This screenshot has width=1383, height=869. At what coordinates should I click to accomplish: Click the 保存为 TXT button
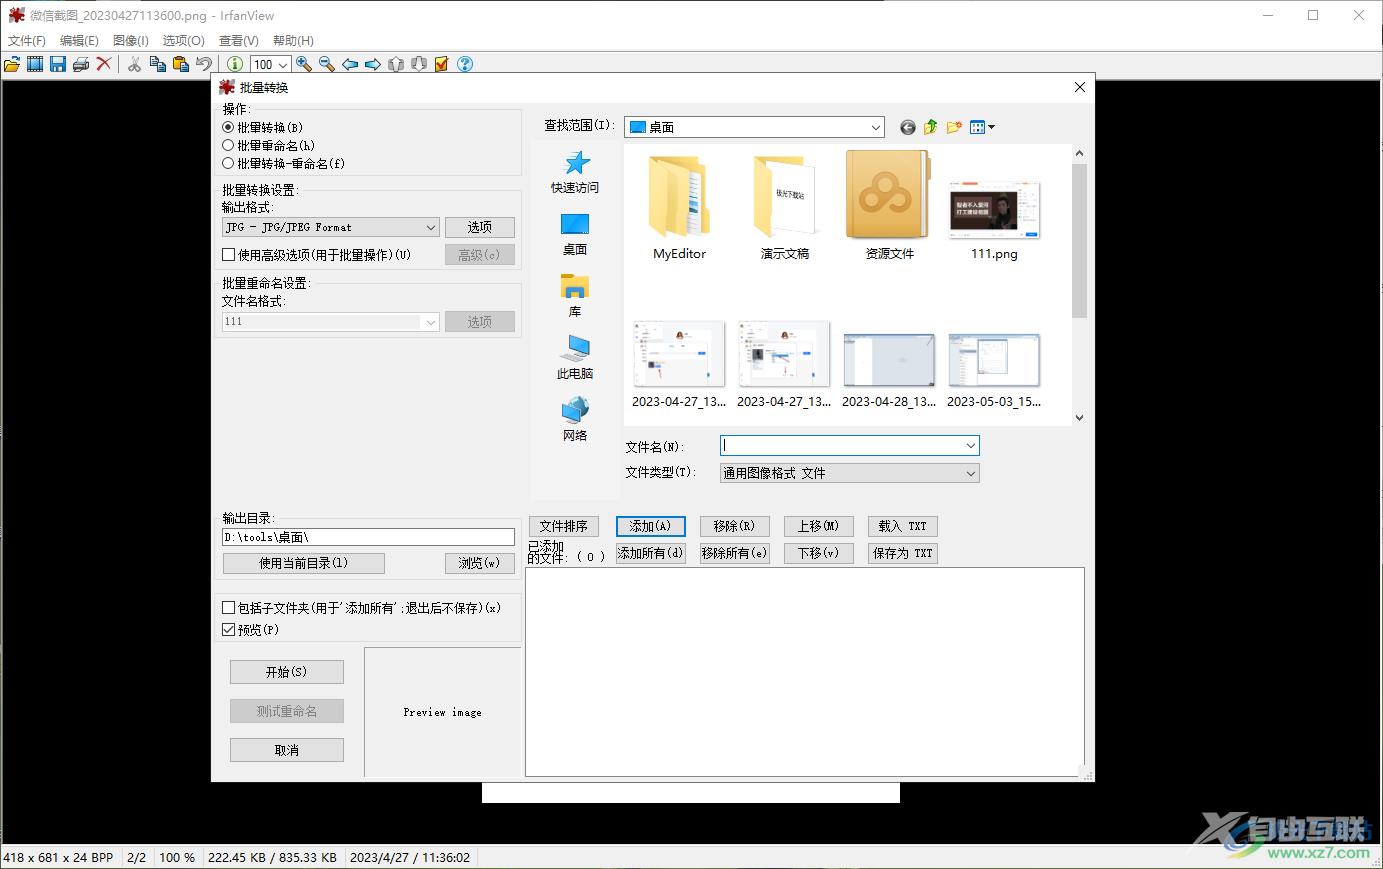(903, 553)
